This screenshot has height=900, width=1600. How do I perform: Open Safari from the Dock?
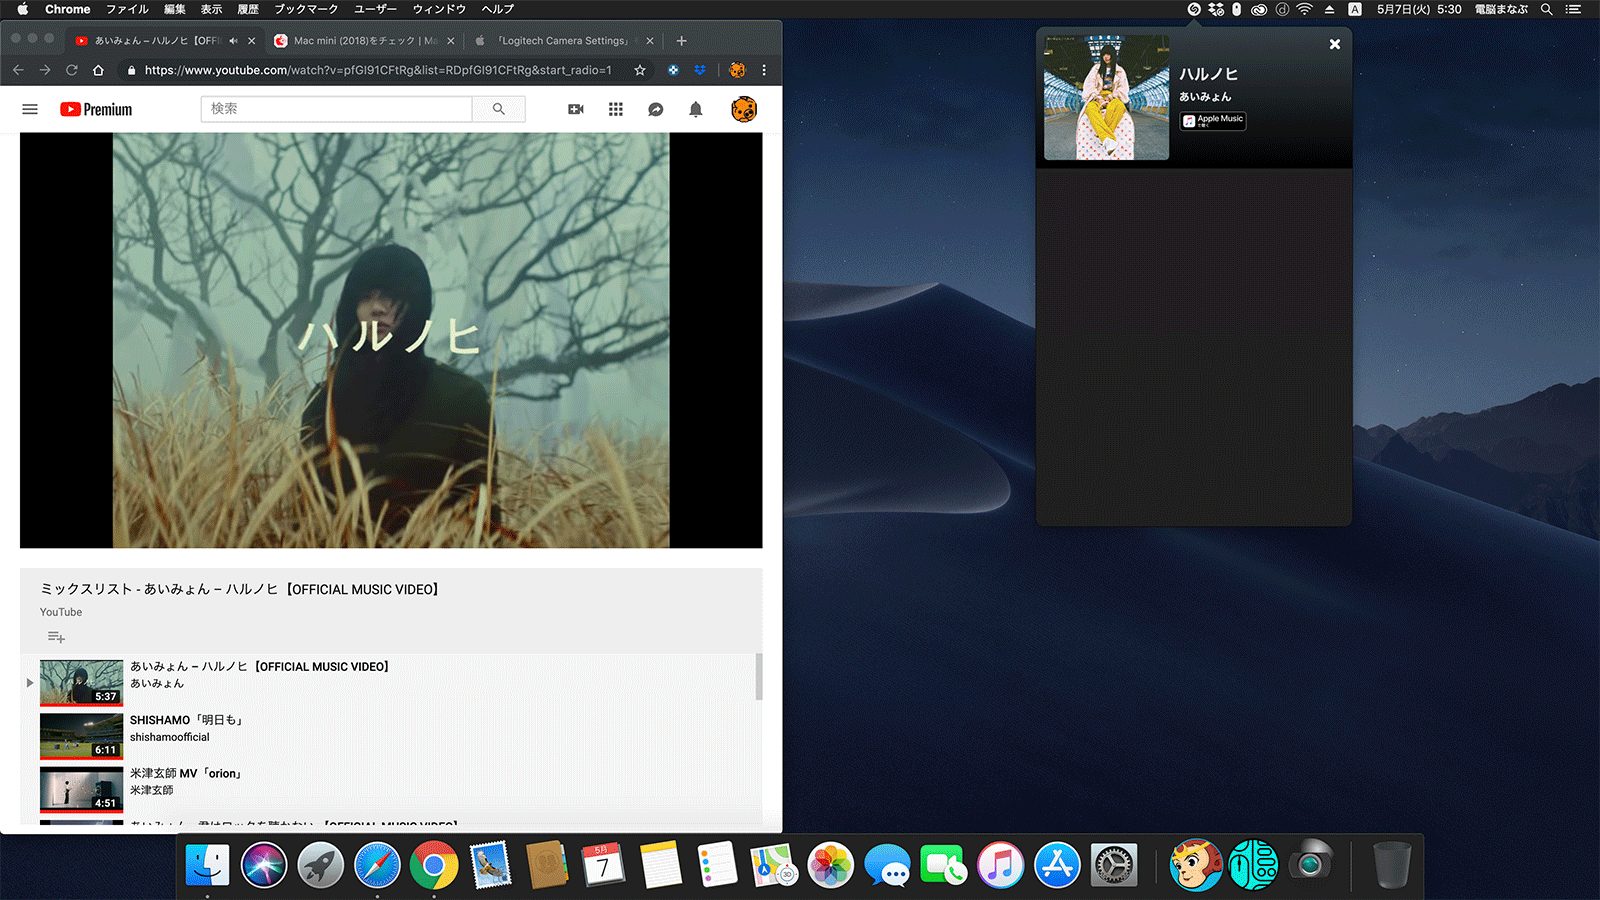tap(377, 865)
